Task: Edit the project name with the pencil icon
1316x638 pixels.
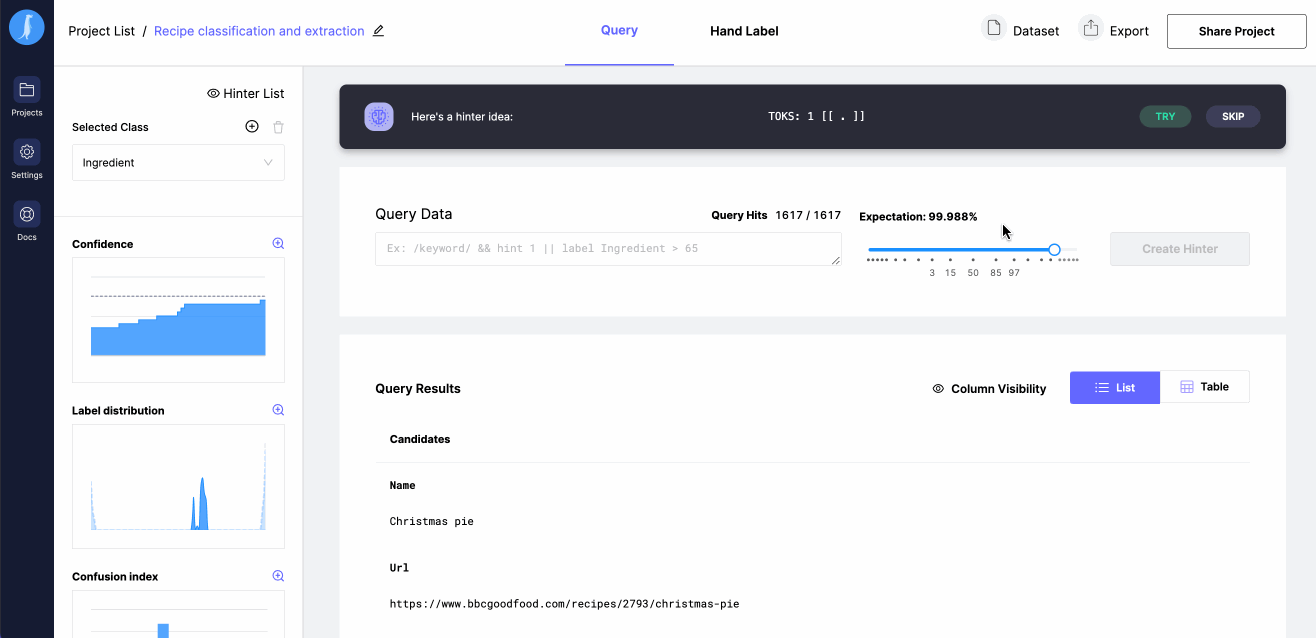Action: click(378, 31)
